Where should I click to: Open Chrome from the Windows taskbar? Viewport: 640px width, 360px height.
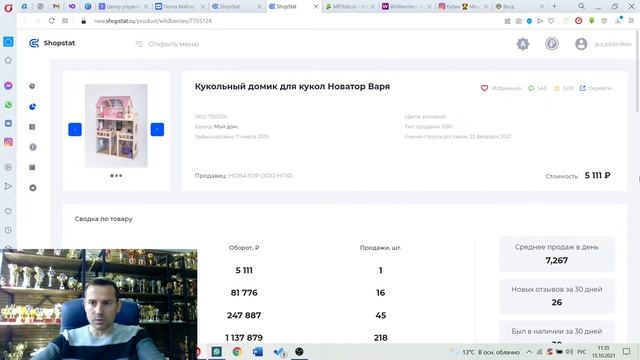tap(237, 351)
